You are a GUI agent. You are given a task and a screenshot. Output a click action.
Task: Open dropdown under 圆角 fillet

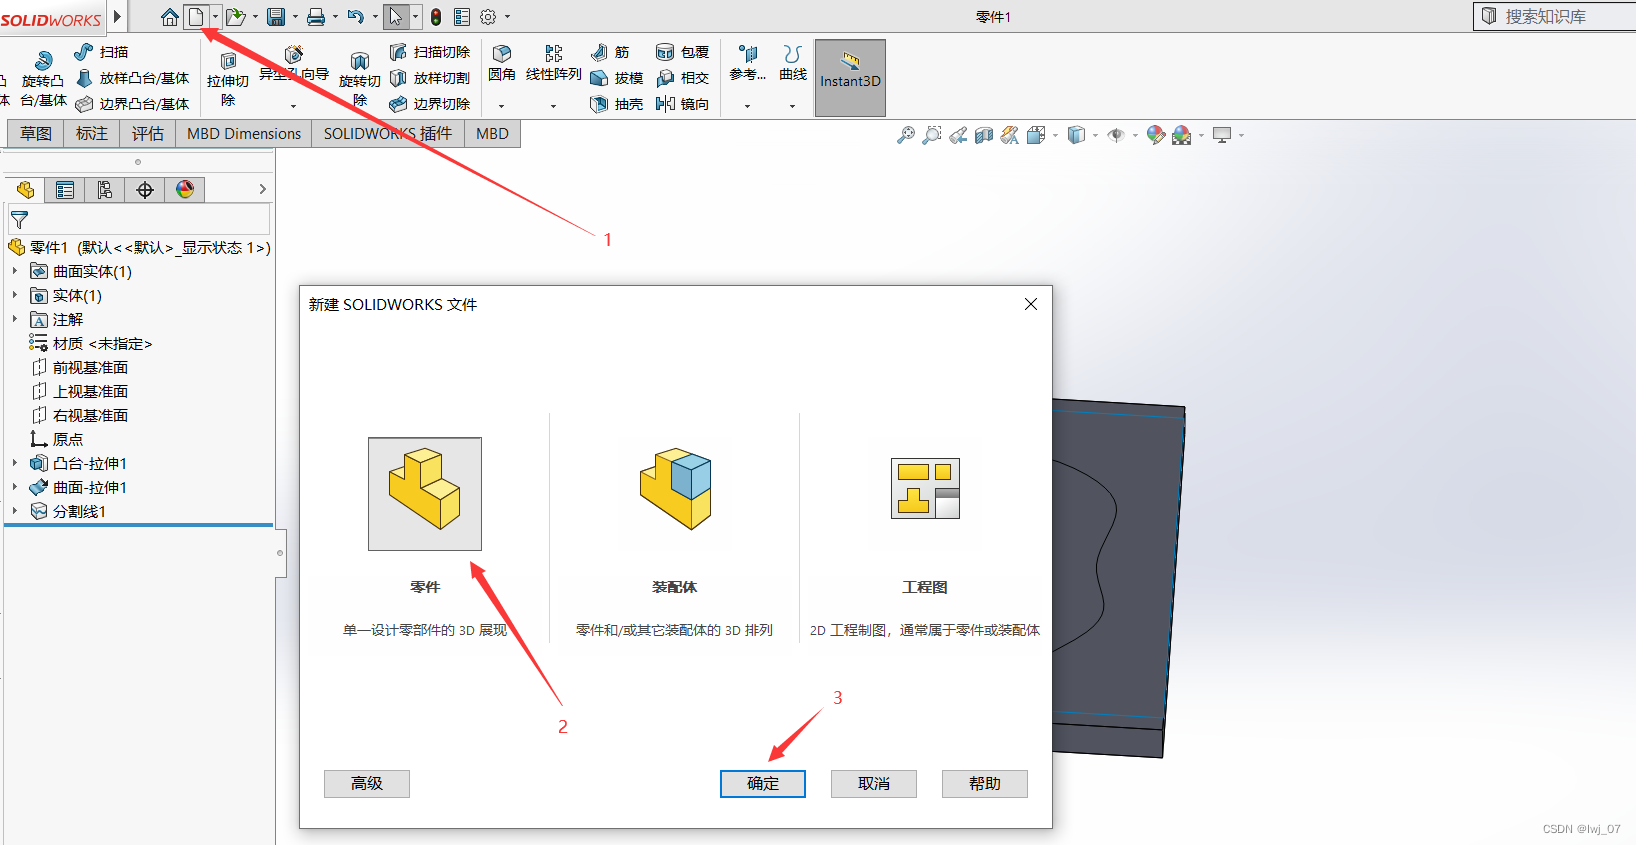click(502, 106)
